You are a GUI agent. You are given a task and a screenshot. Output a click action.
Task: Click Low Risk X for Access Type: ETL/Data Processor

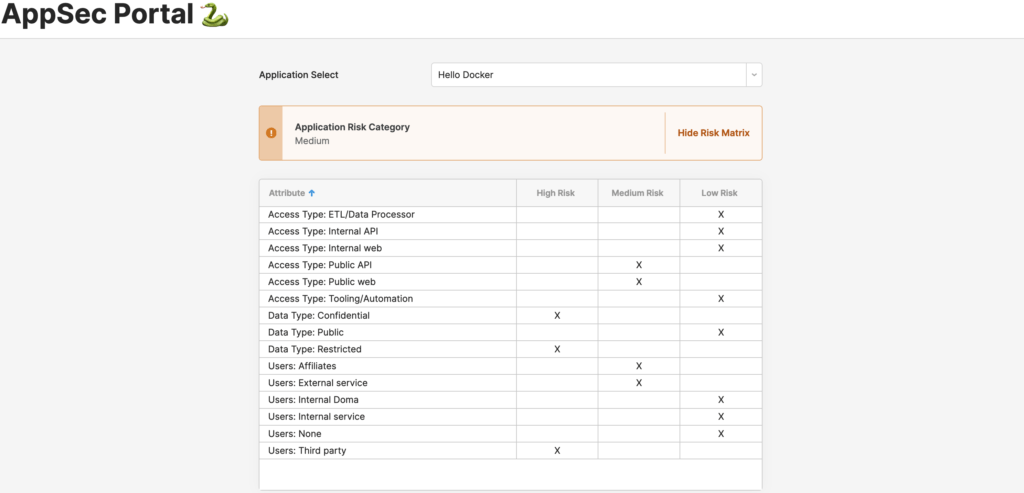(721, 214)
